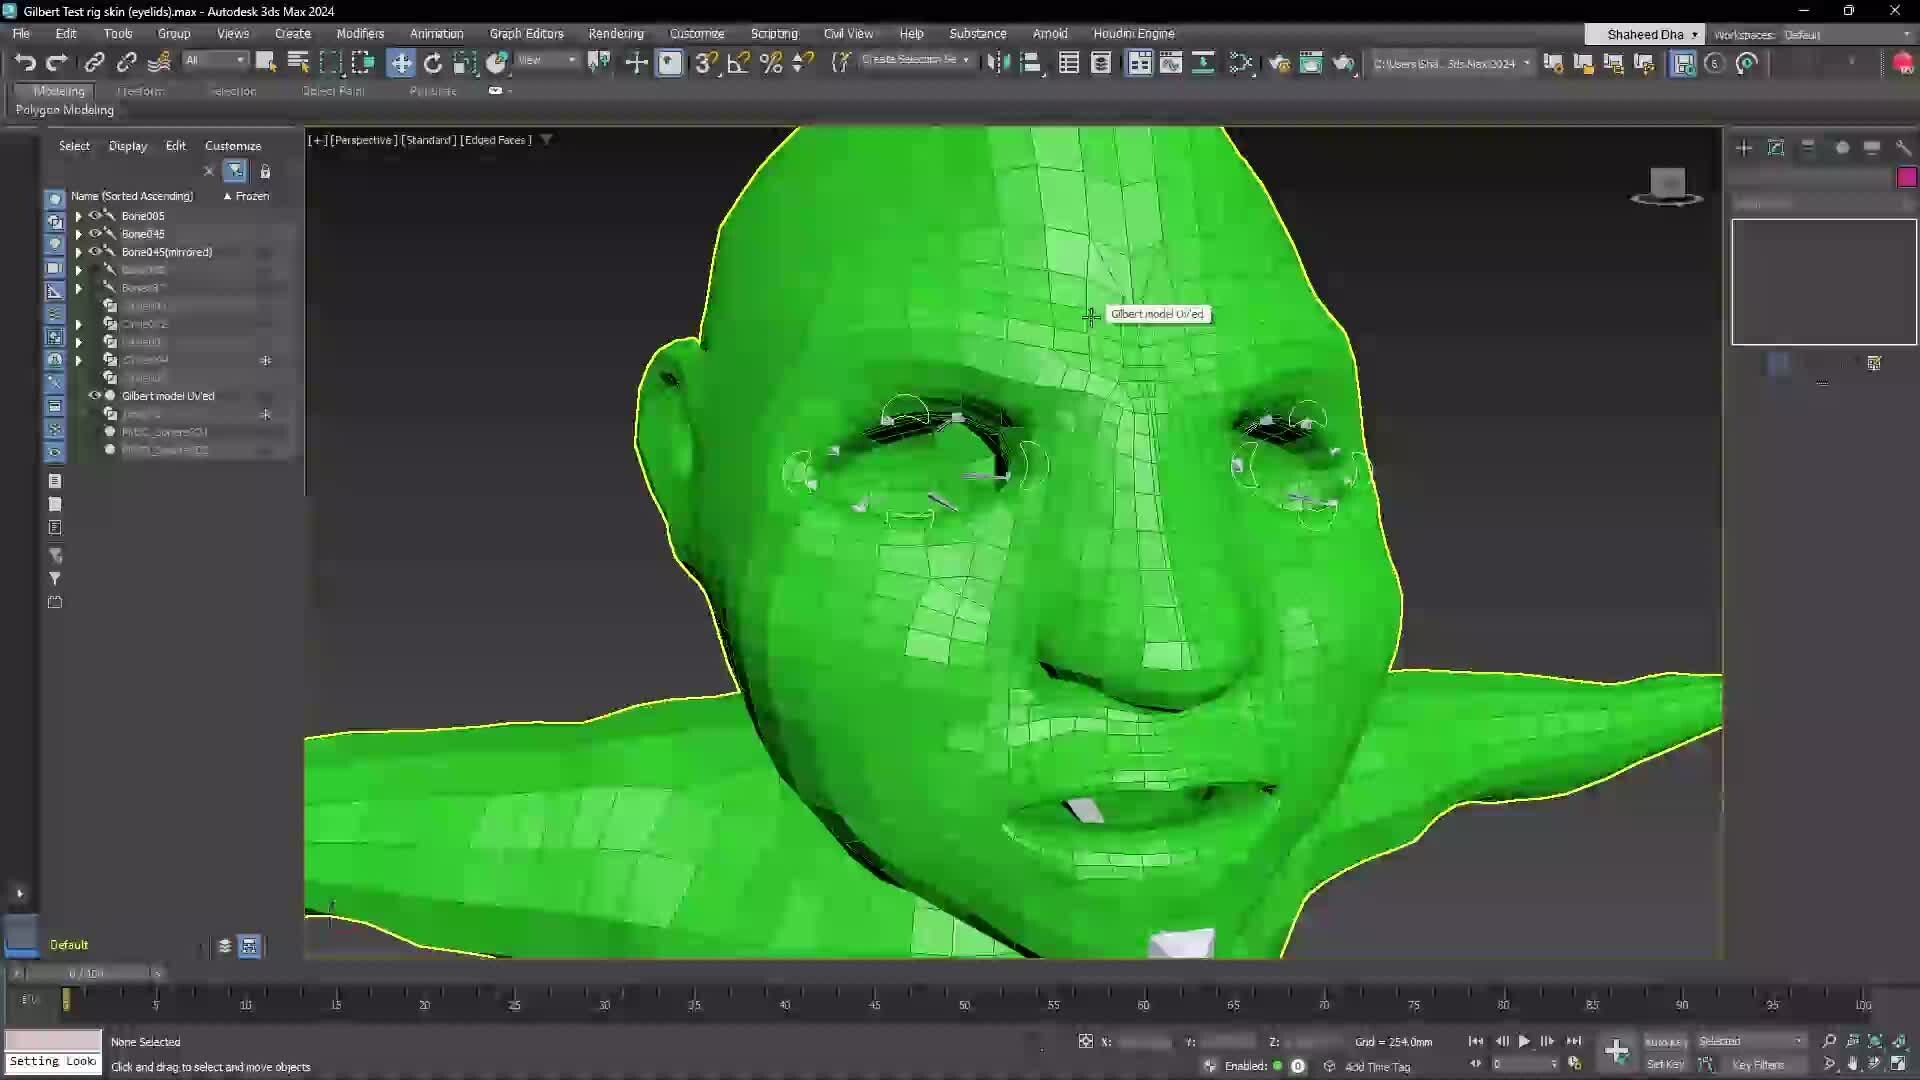Toggle the lock icon in Scene Explorer
The height and width of the screenshot is (1080, 1920).
(x=265, y=171)
